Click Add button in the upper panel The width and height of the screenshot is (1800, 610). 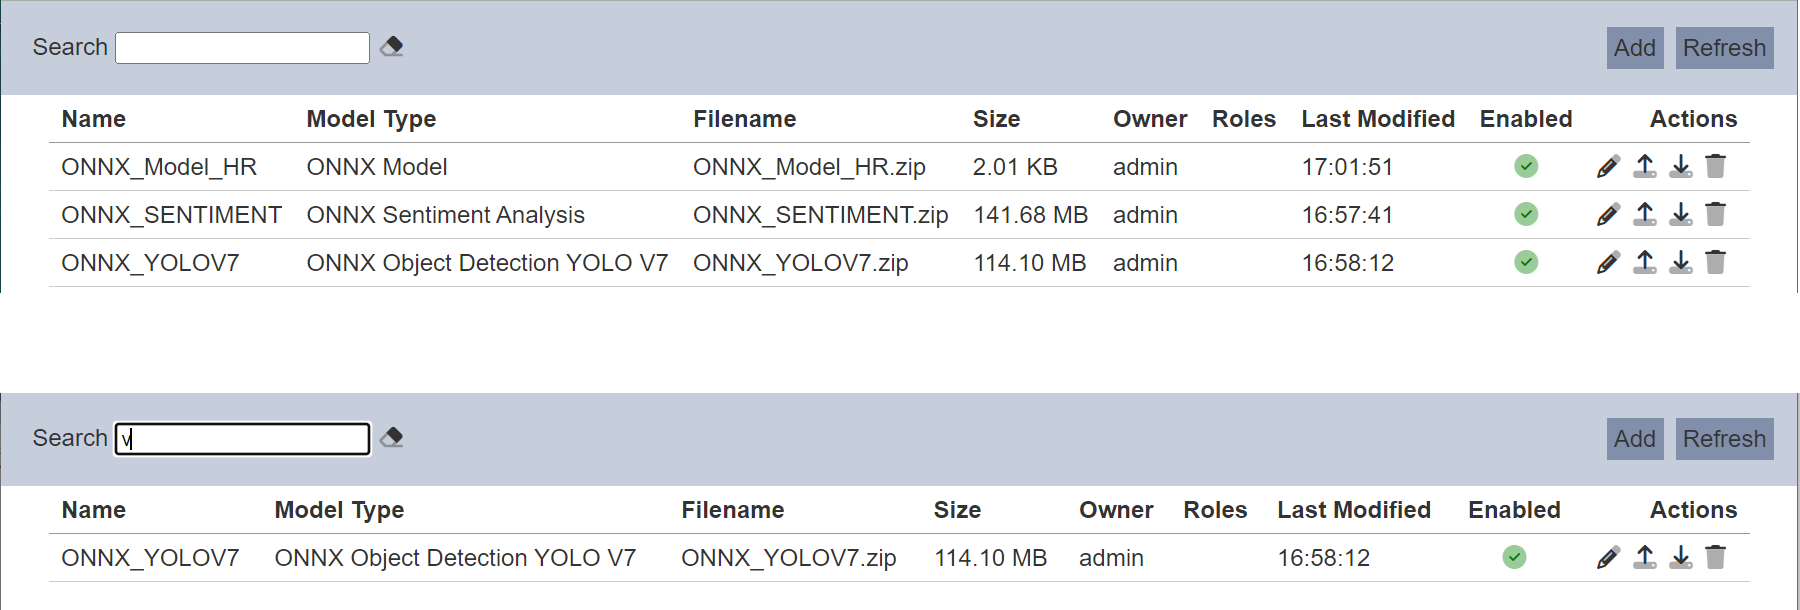coord(1635,48)
